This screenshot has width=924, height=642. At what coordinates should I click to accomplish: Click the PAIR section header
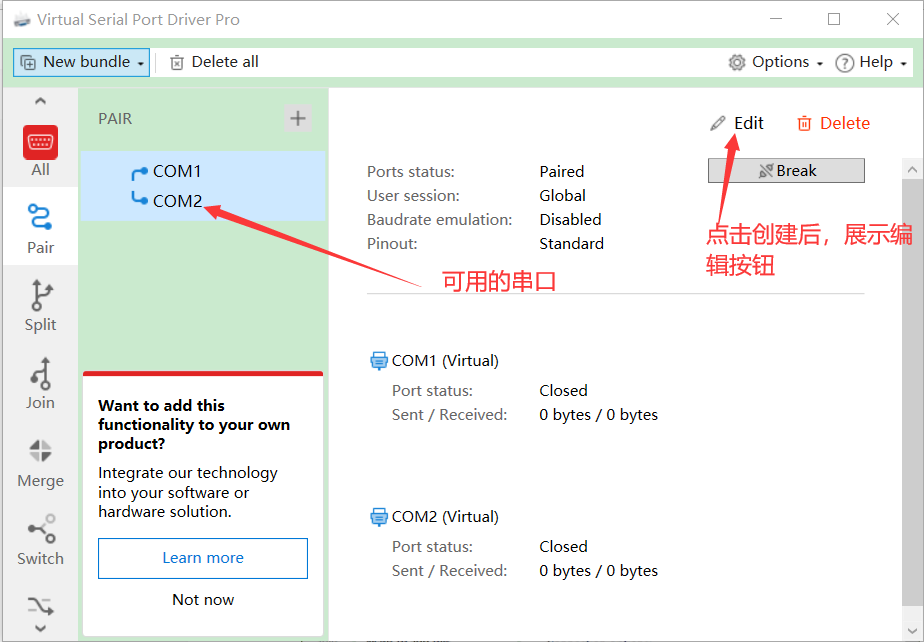point(115,118)
